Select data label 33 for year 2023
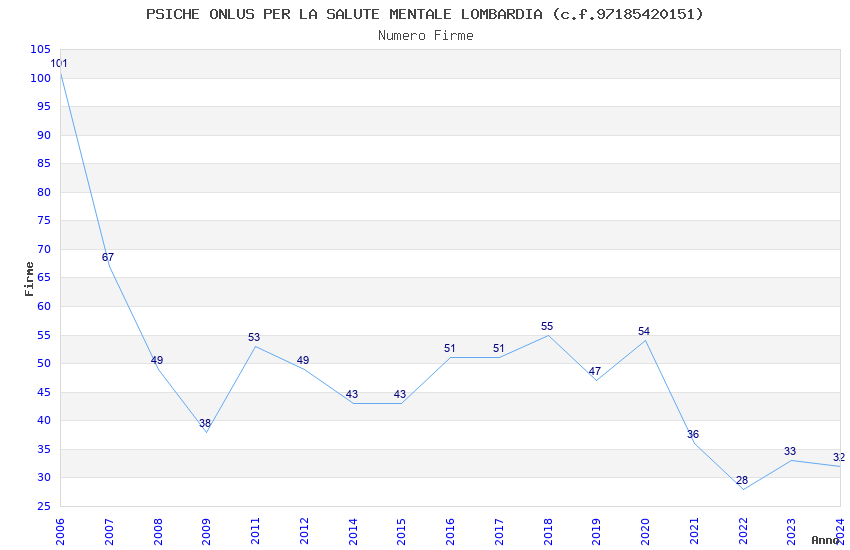Screen dimensions: 850x550 [790, 451]
